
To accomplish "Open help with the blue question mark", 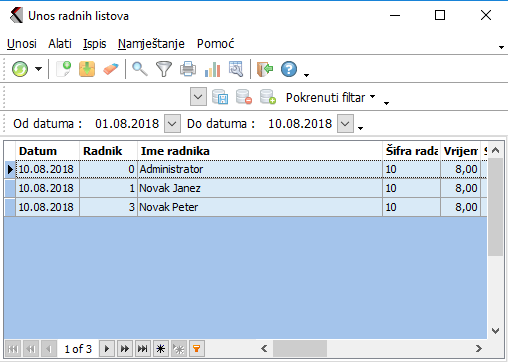I will tap(289, 69).
